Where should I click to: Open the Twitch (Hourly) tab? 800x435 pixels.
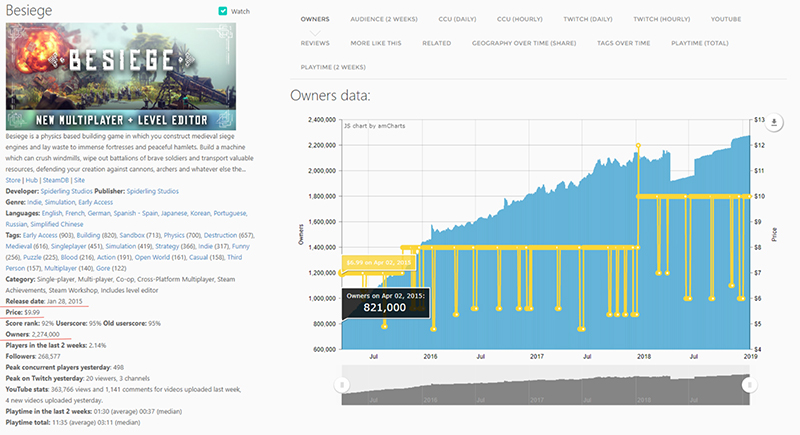(662, 19)
